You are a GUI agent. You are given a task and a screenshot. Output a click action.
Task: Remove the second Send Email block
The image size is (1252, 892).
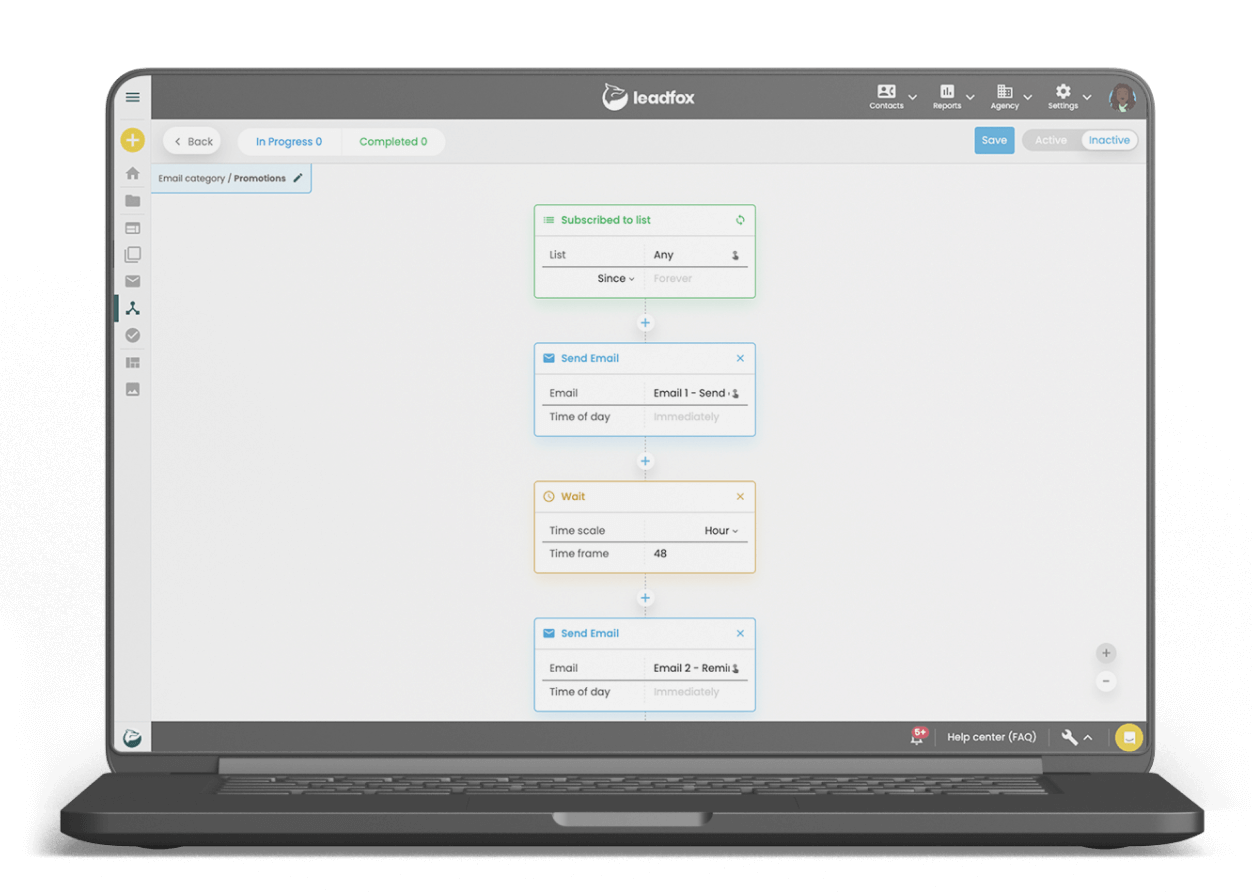(740, 633)
